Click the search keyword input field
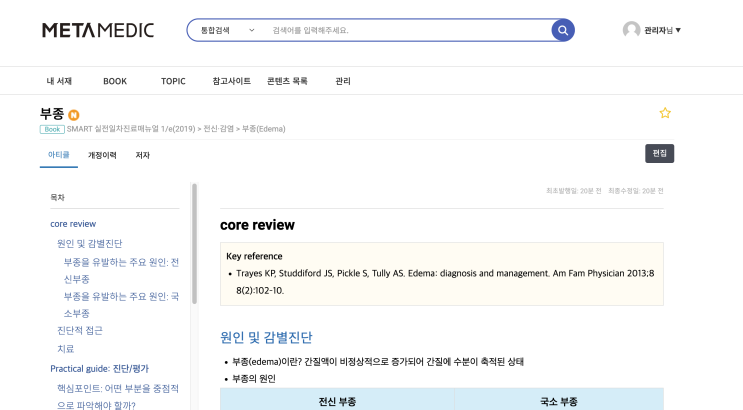The height and width of the screenshot is (410, 743). click(x=408, y=30)
